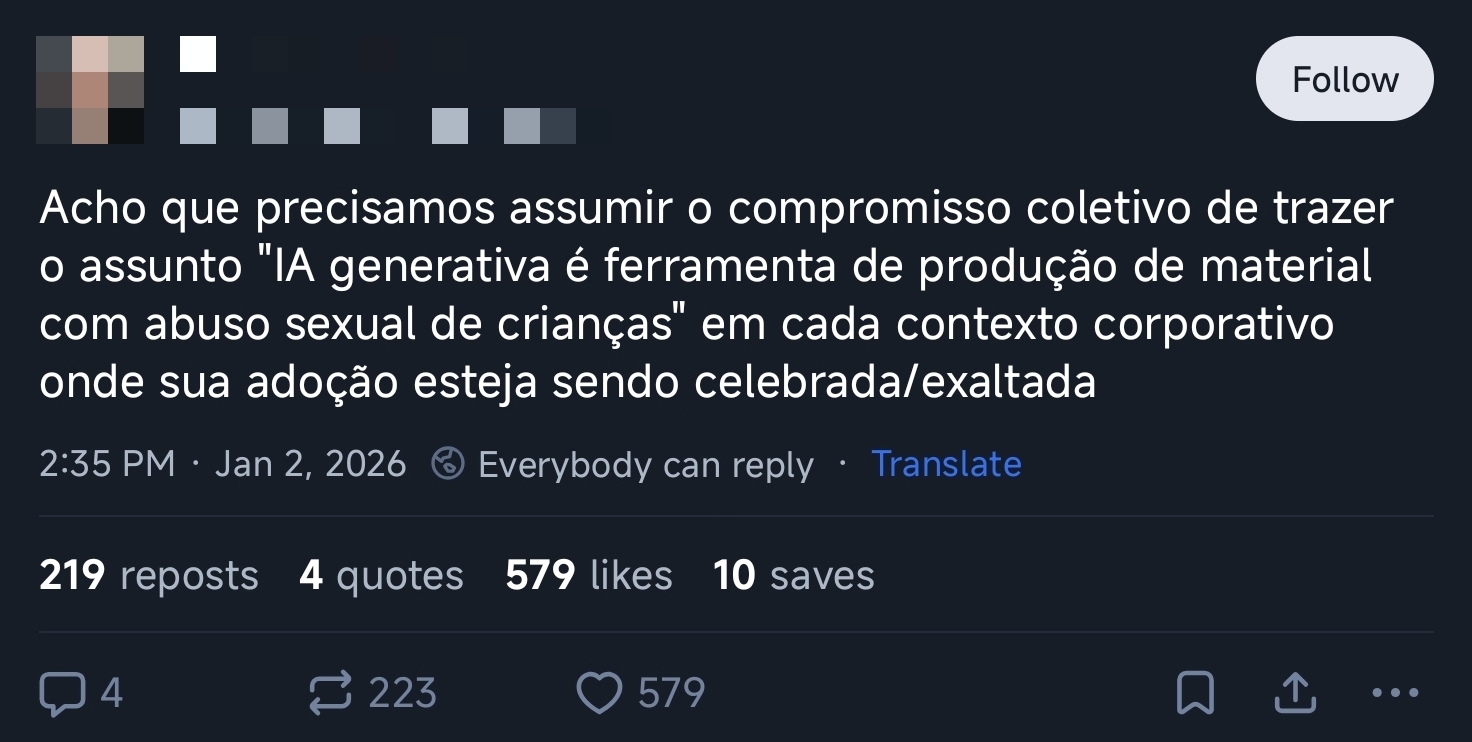Like the post with the heart icon
Viewport: 1472px width, 742px height.
[x=599, y=693]
